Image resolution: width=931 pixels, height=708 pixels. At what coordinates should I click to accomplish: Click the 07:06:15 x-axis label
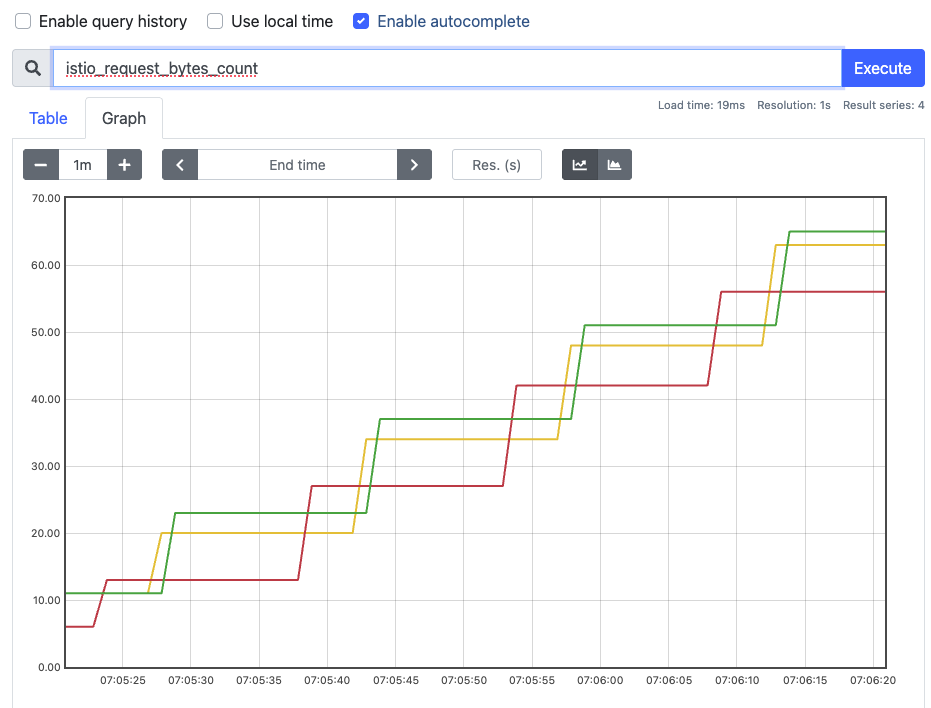click(x=805, y=681)
